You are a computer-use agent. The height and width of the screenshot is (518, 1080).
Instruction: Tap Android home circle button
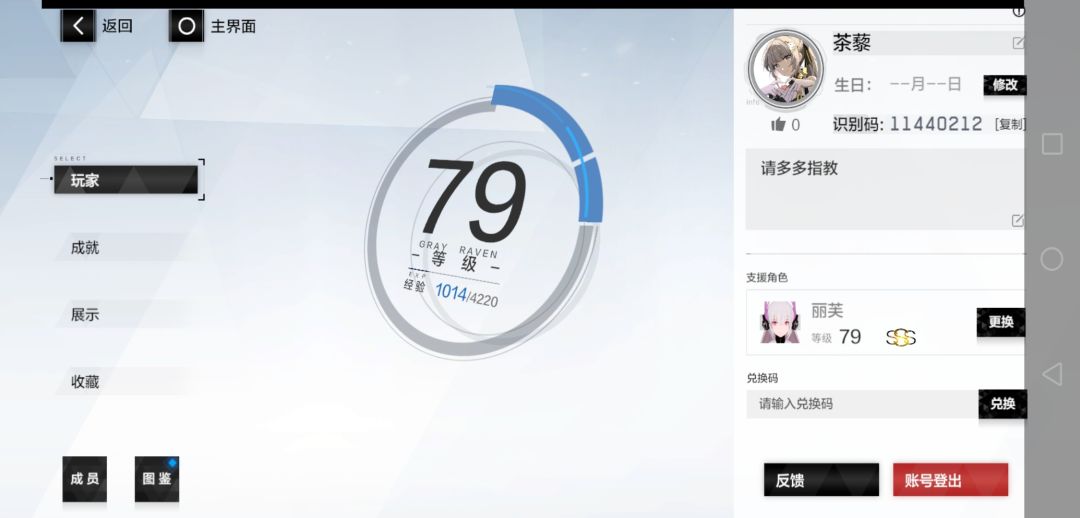point(1052,259)
